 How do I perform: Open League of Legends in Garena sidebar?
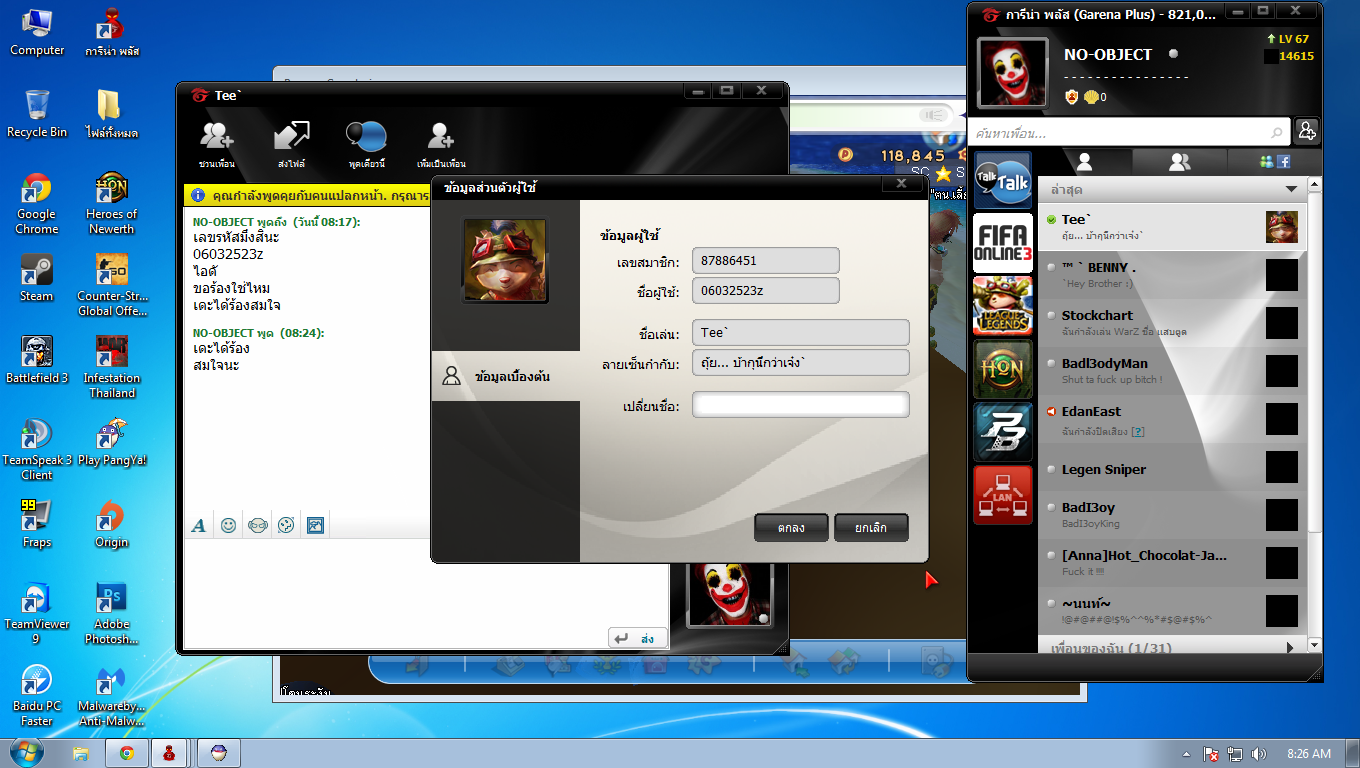(1002, 306)
